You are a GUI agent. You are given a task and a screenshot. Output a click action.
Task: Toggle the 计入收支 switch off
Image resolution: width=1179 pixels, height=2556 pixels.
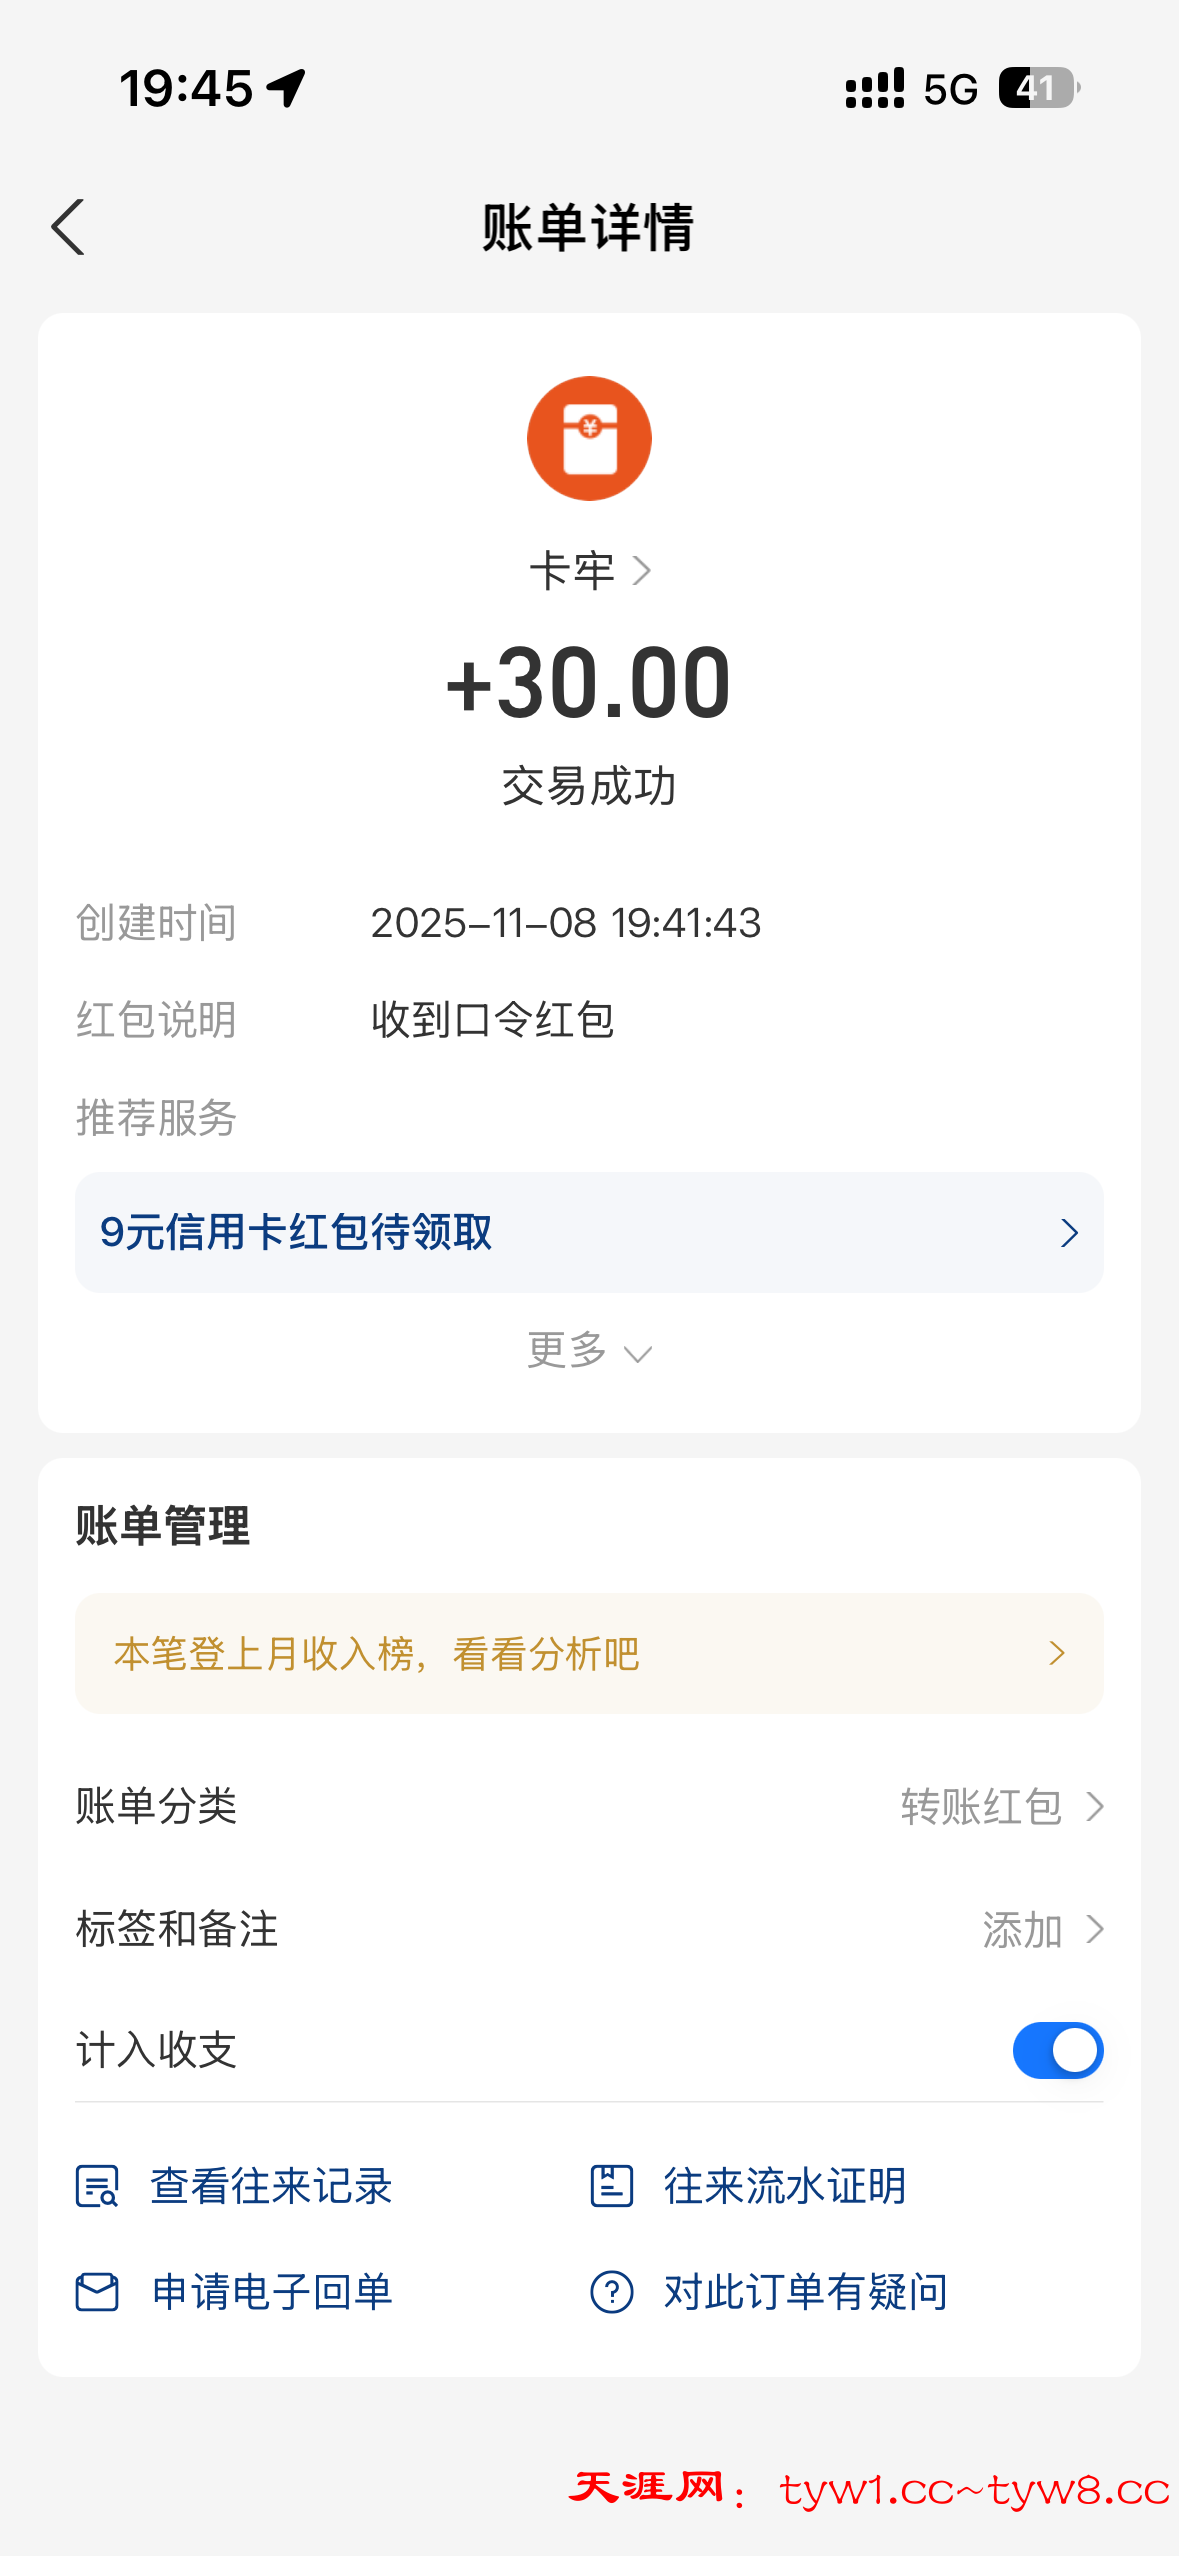1057,2050
